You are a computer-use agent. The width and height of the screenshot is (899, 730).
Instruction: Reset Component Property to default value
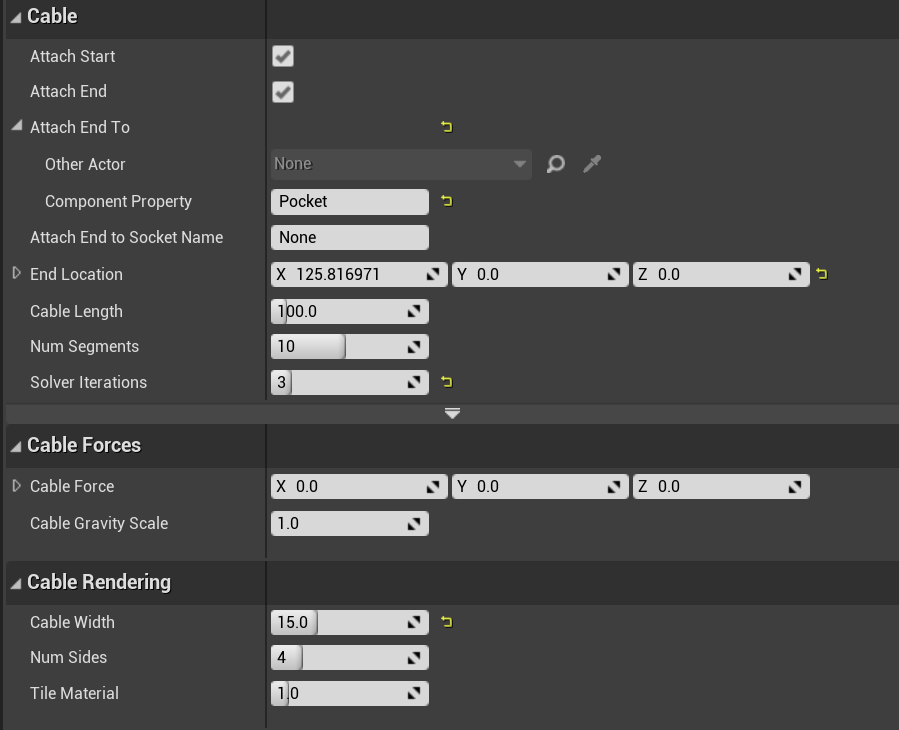447,201
